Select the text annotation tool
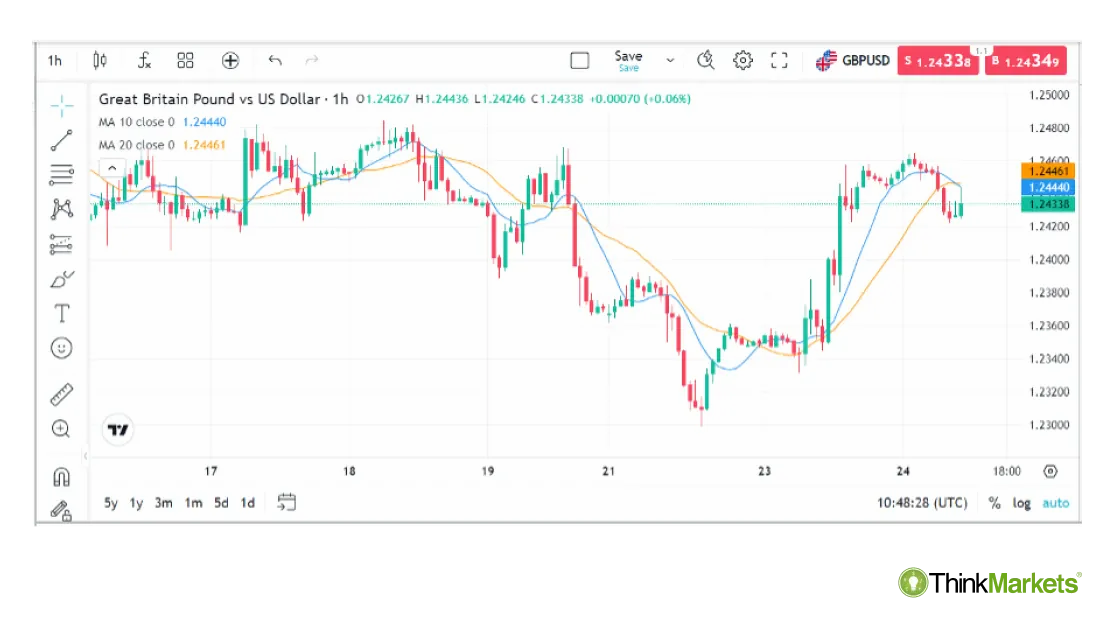 61,313
